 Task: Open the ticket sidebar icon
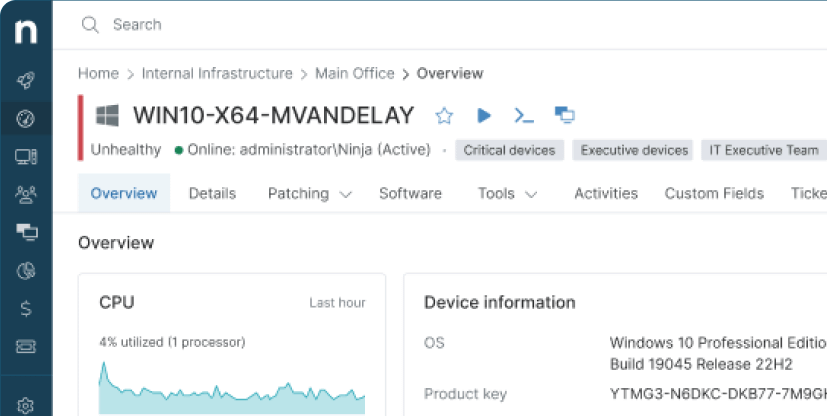point(26,346)
